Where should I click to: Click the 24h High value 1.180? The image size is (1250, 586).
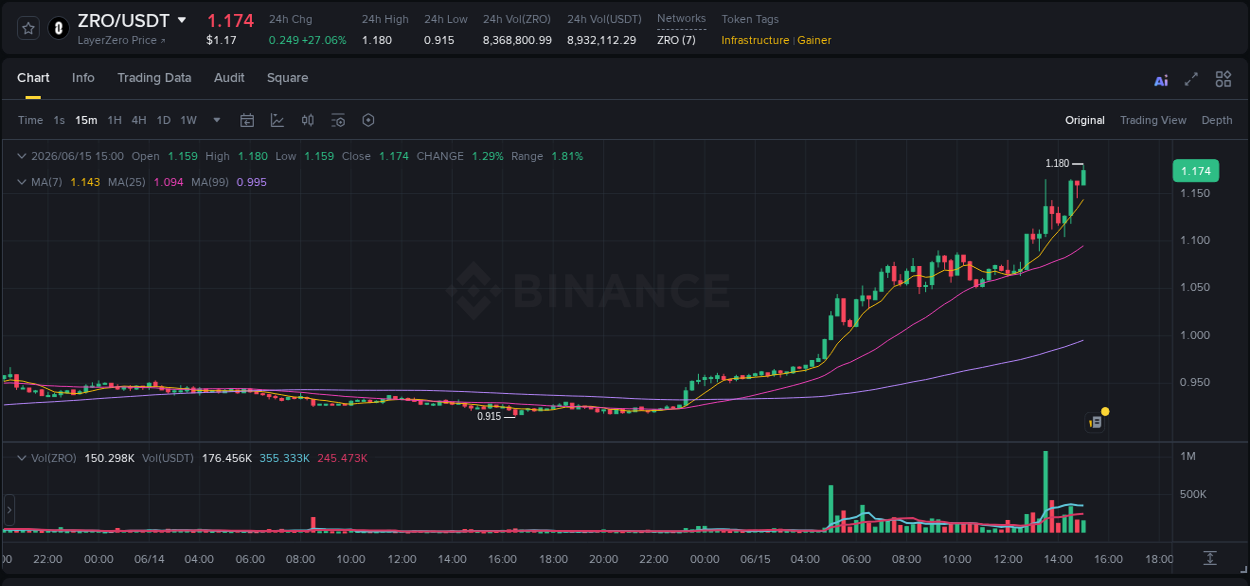[x=377, y=40]
